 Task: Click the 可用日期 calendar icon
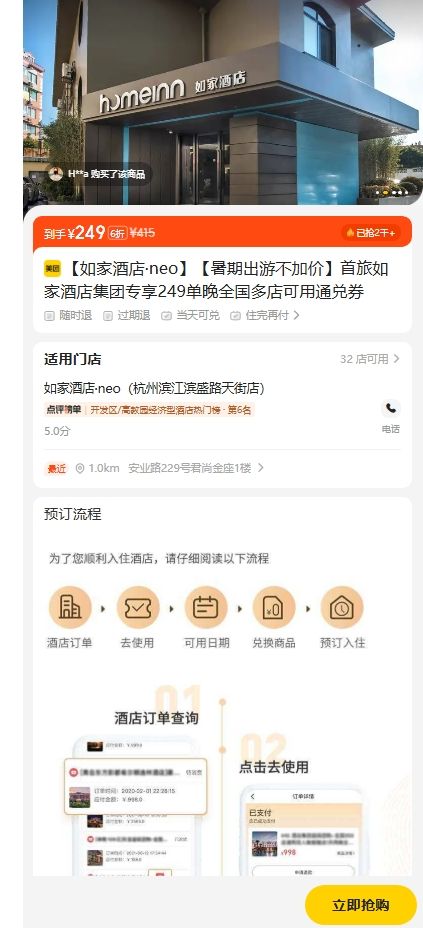click(x=206, y=607)
